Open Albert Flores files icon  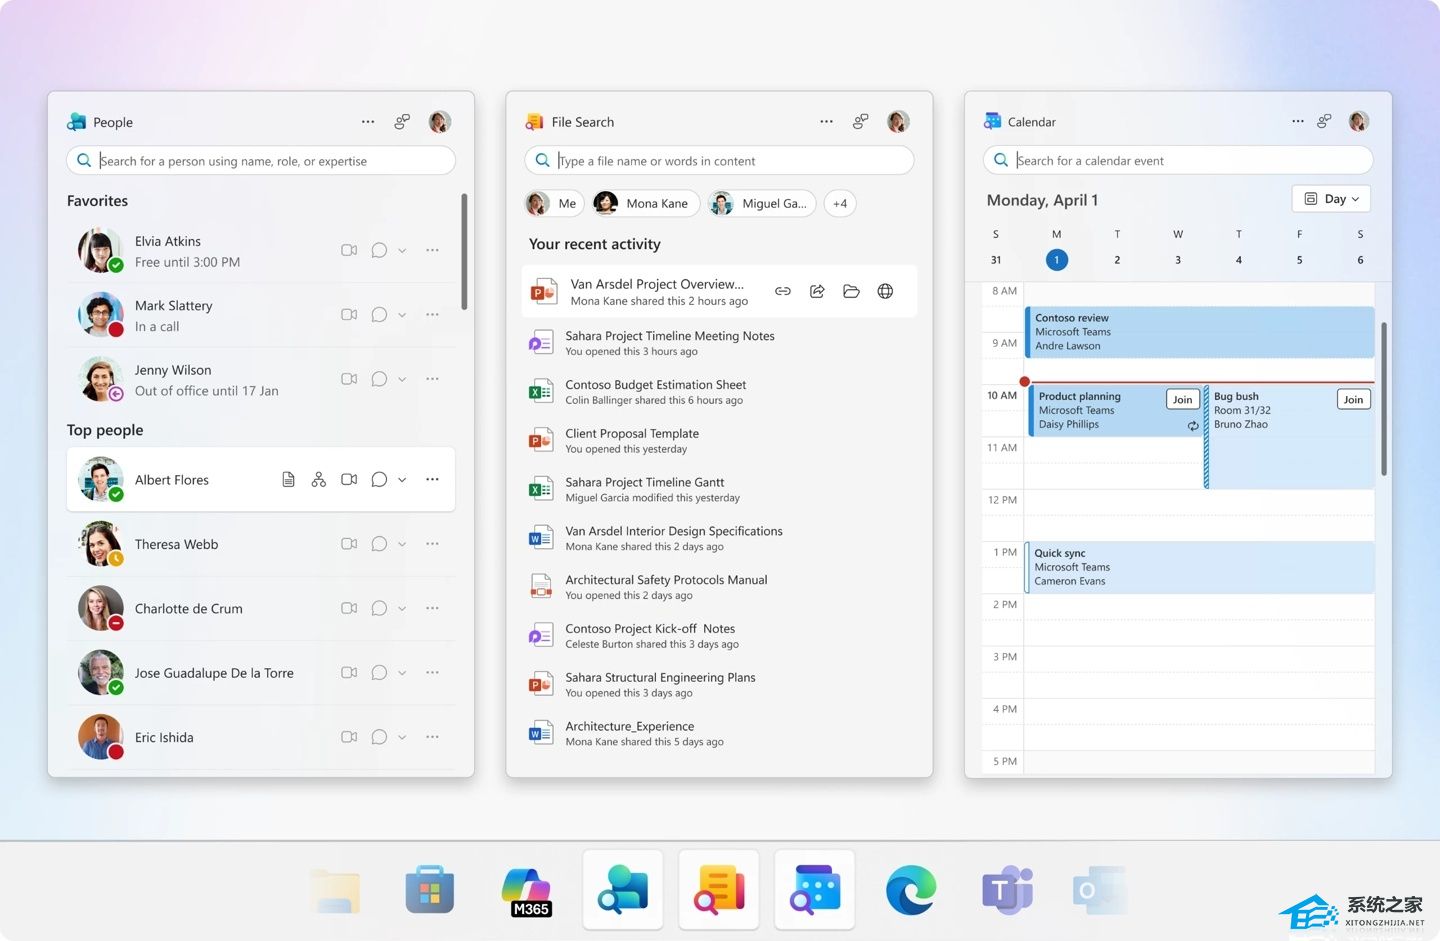tap(288, 480)
